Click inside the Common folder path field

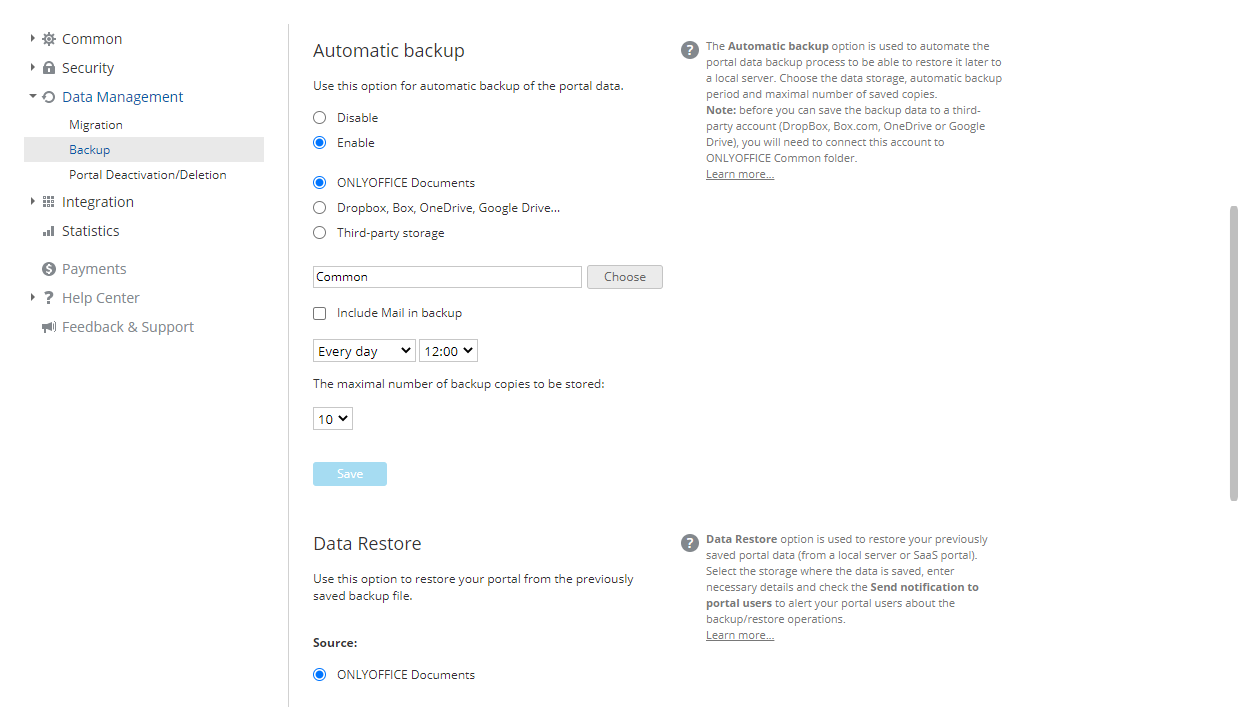[446, 276]
